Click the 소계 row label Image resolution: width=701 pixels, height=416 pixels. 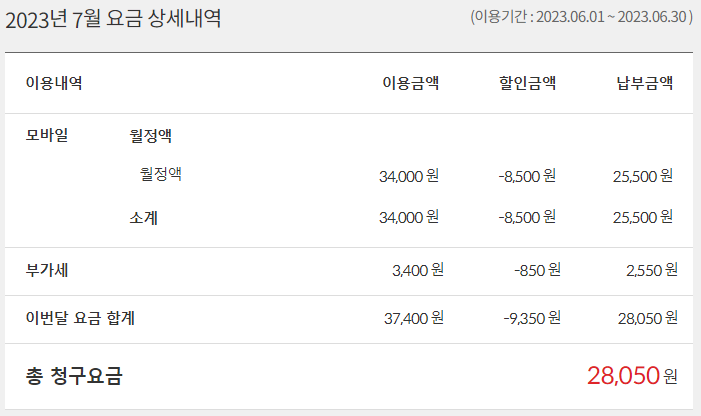coord(143,216)
